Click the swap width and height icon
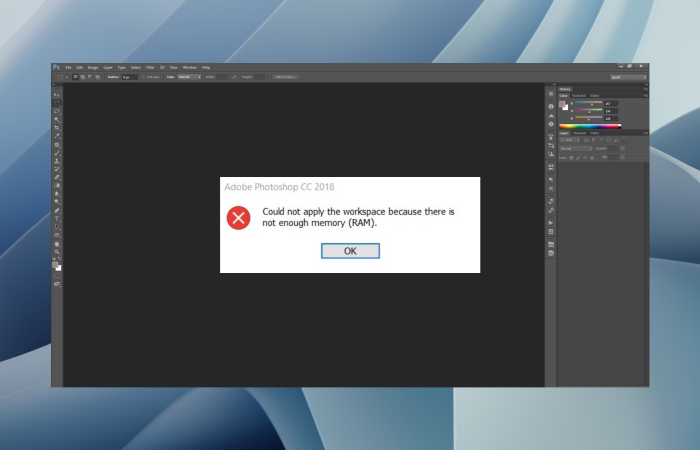This screenshot has width=700, height=450. 234,77
